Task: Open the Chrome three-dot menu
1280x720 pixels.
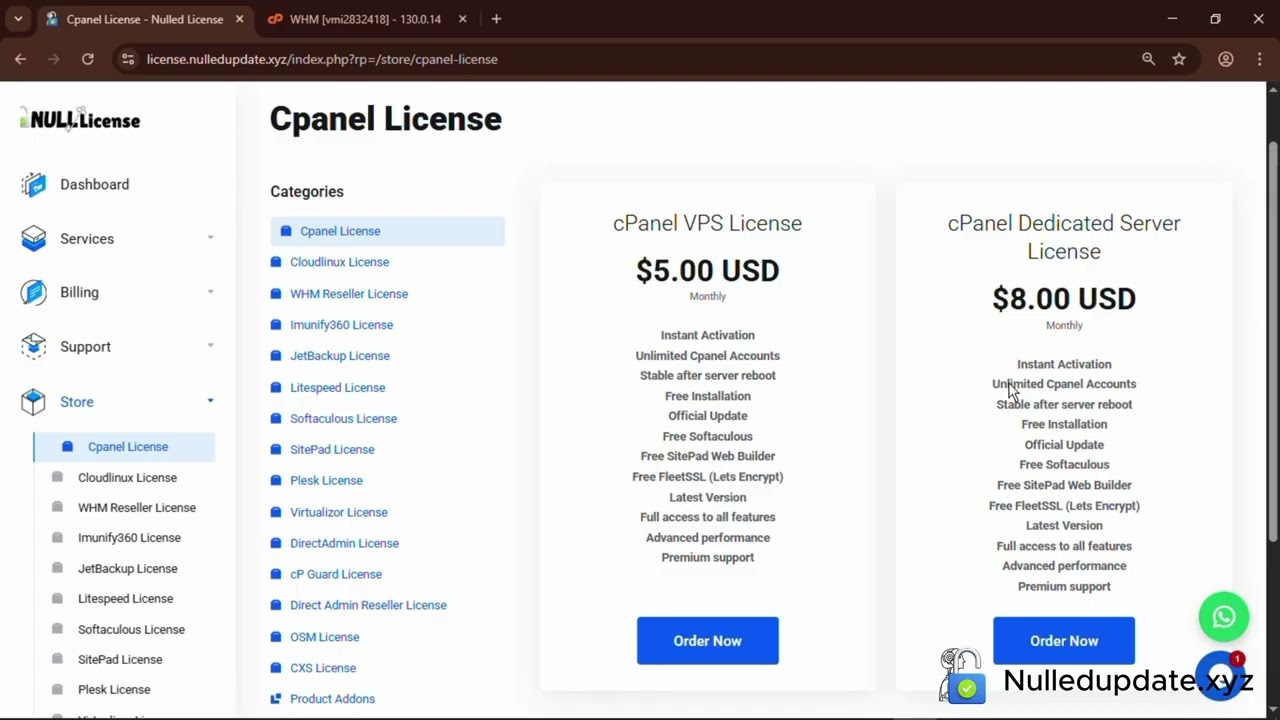Action: [1259, 59]
